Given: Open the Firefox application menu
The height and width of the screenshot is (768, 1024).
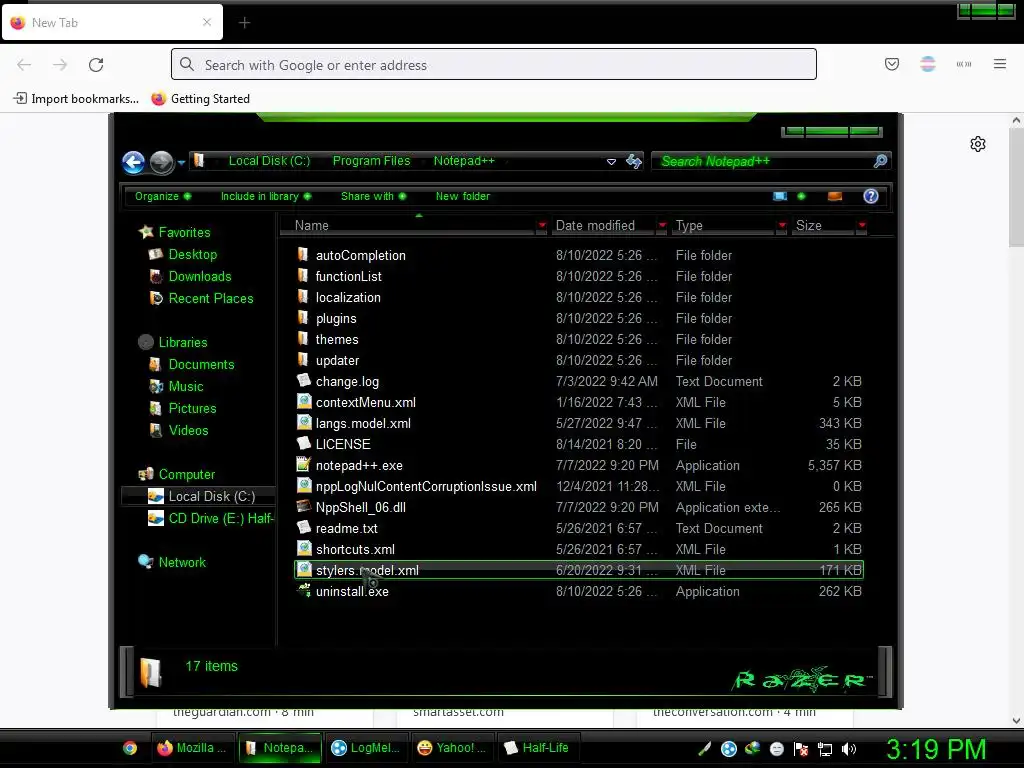Looking at the screenshot, I should pos(1000,64).
